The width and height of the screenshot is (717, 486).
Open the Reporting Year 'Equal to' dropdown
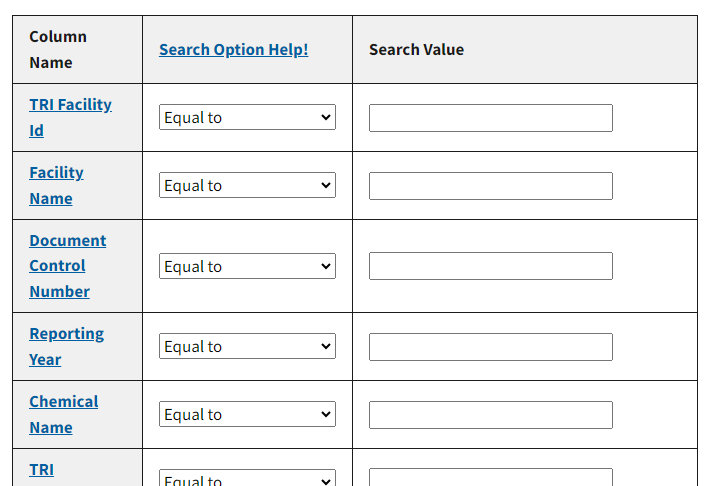[x=247, y=347]
